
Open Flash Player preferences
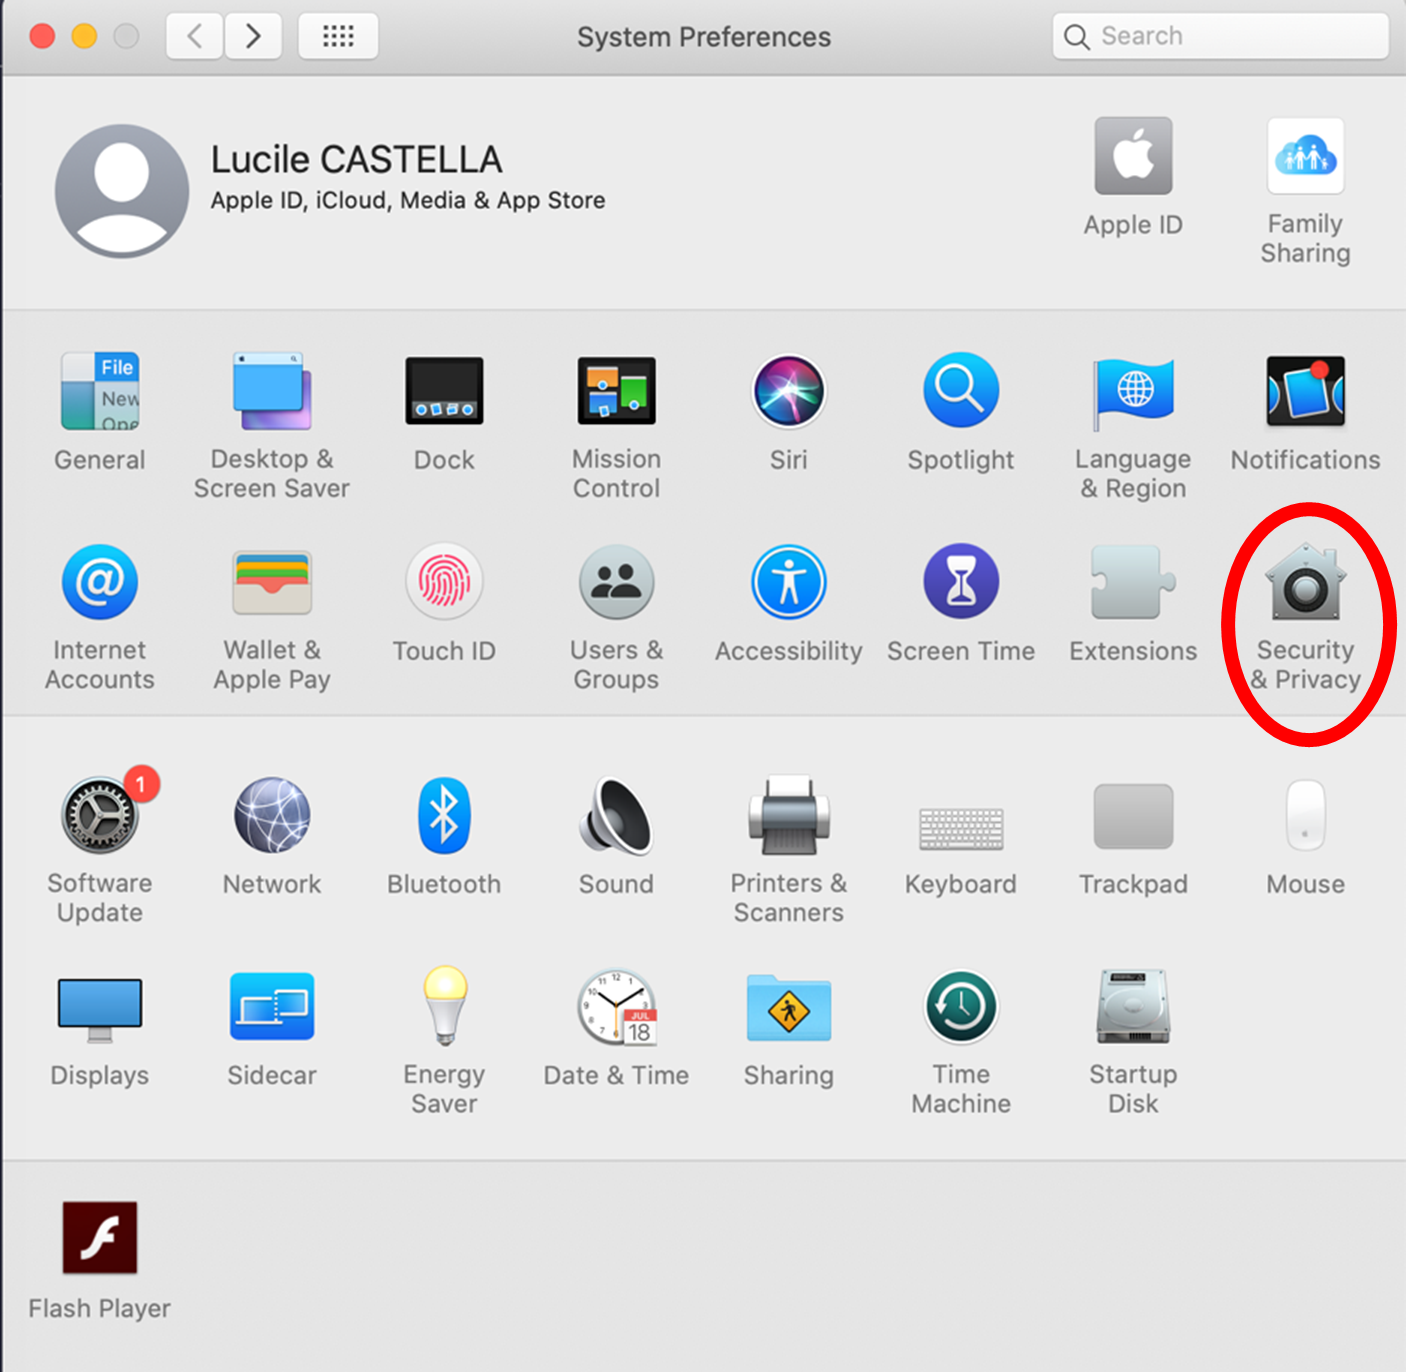[100, 1237]
